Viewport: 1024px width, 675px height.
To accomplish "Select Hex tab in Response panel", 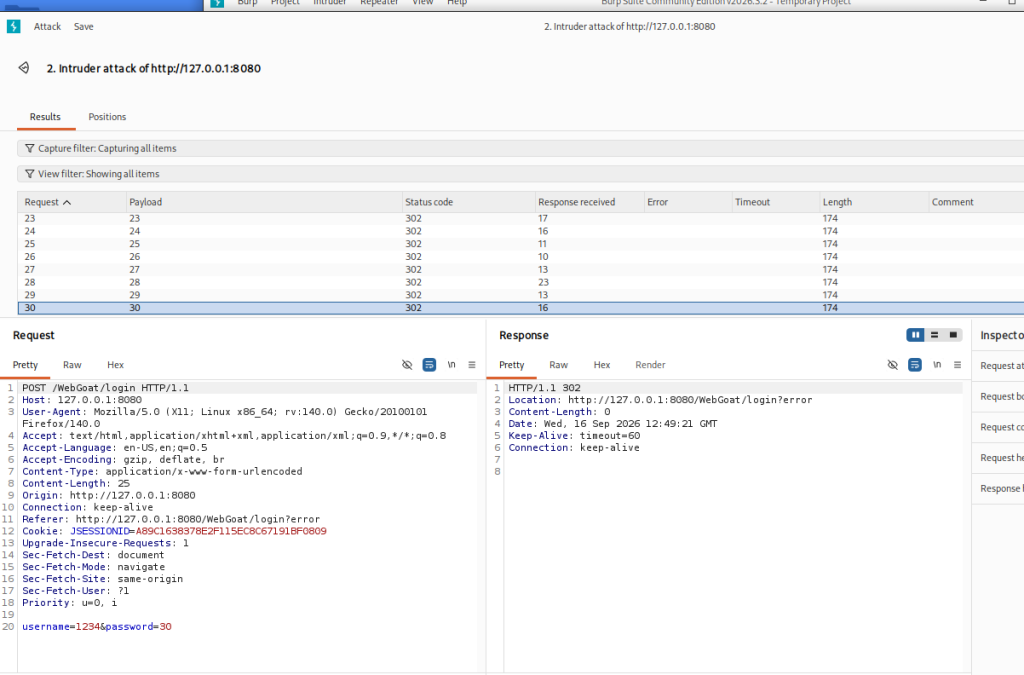I will (601, 365).
